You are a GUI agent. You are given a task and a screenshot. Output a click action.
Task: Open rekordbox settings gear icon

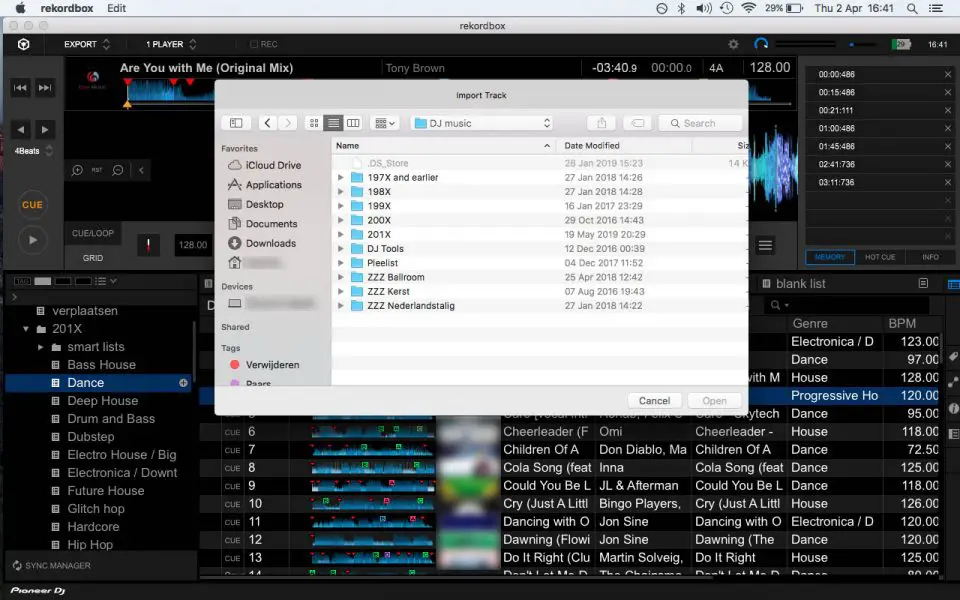[x=733, y=44]
